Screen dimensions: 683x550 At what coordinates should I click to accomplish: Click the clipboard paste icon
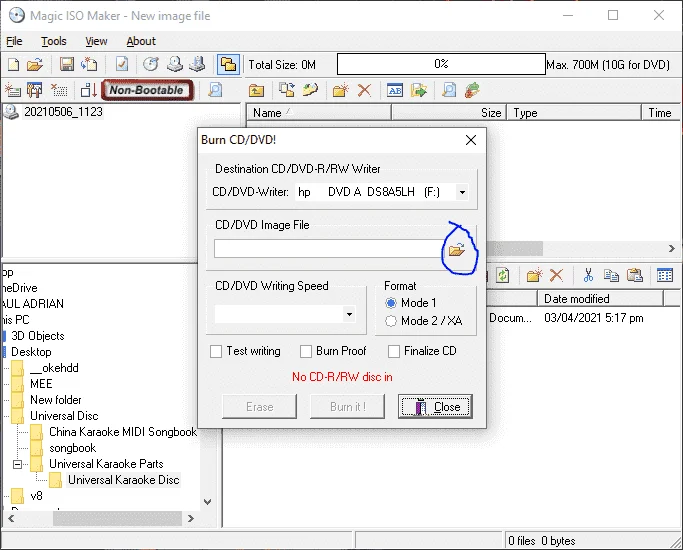pos(634,275)
